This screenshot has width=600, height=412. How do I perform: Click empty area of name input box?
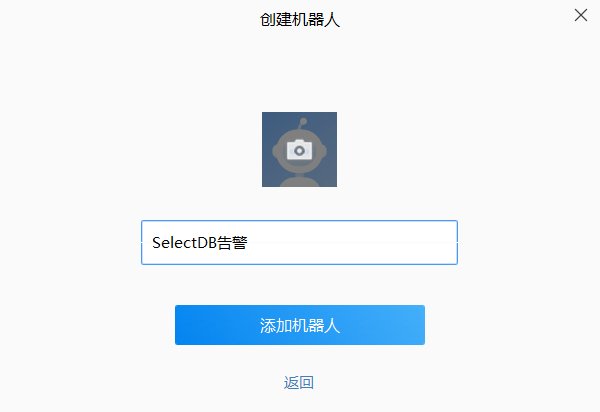point(352,243)
